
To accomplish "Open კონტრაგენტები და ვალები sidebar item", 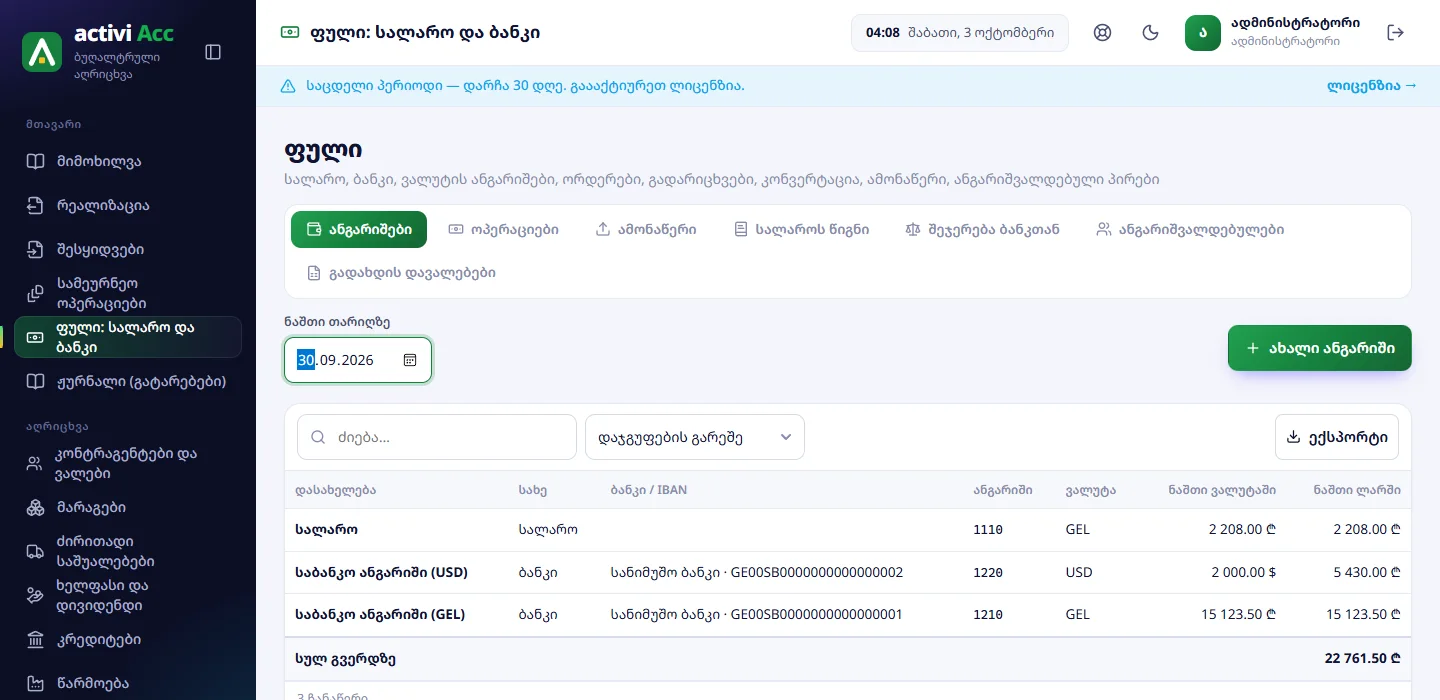I will pos(128,464).
